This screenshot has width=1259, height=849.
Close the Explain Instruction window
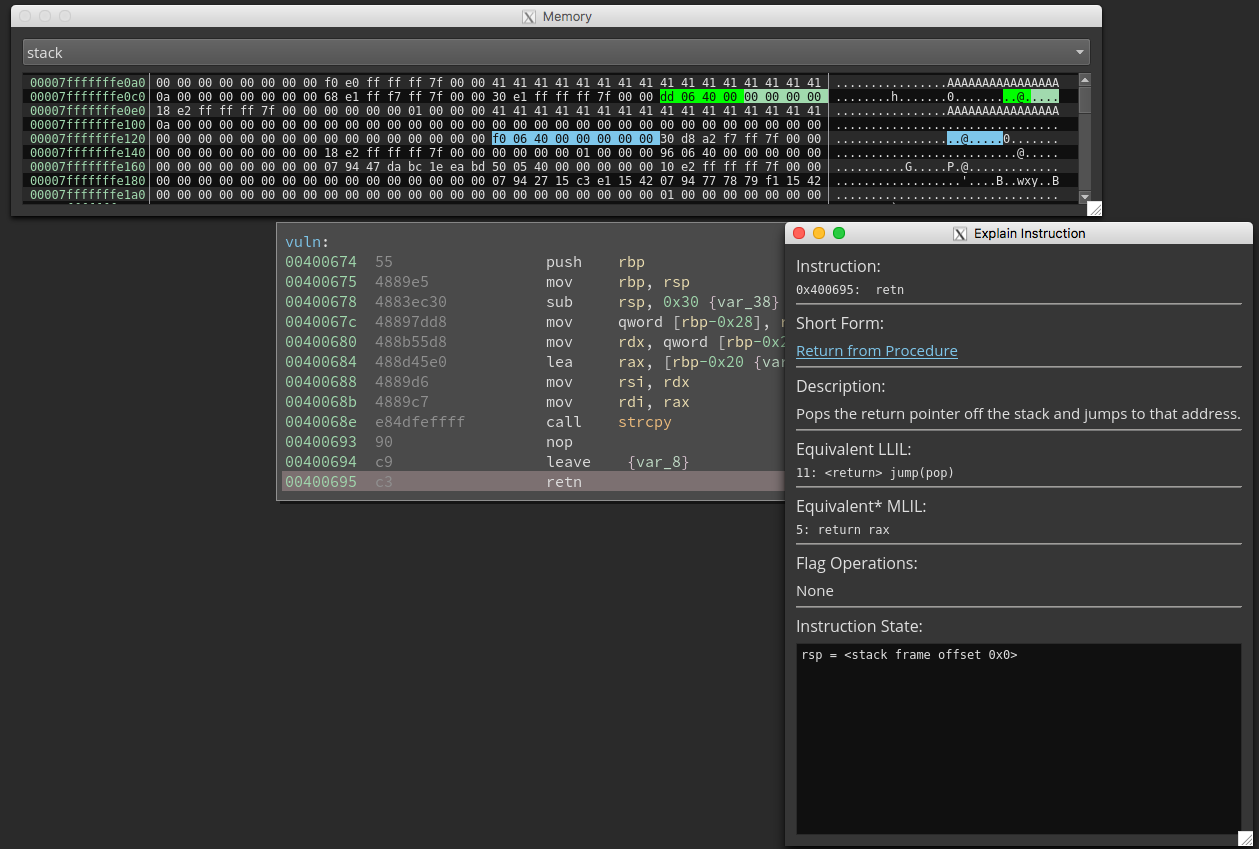pyautogui.click(x=799, y=233)
